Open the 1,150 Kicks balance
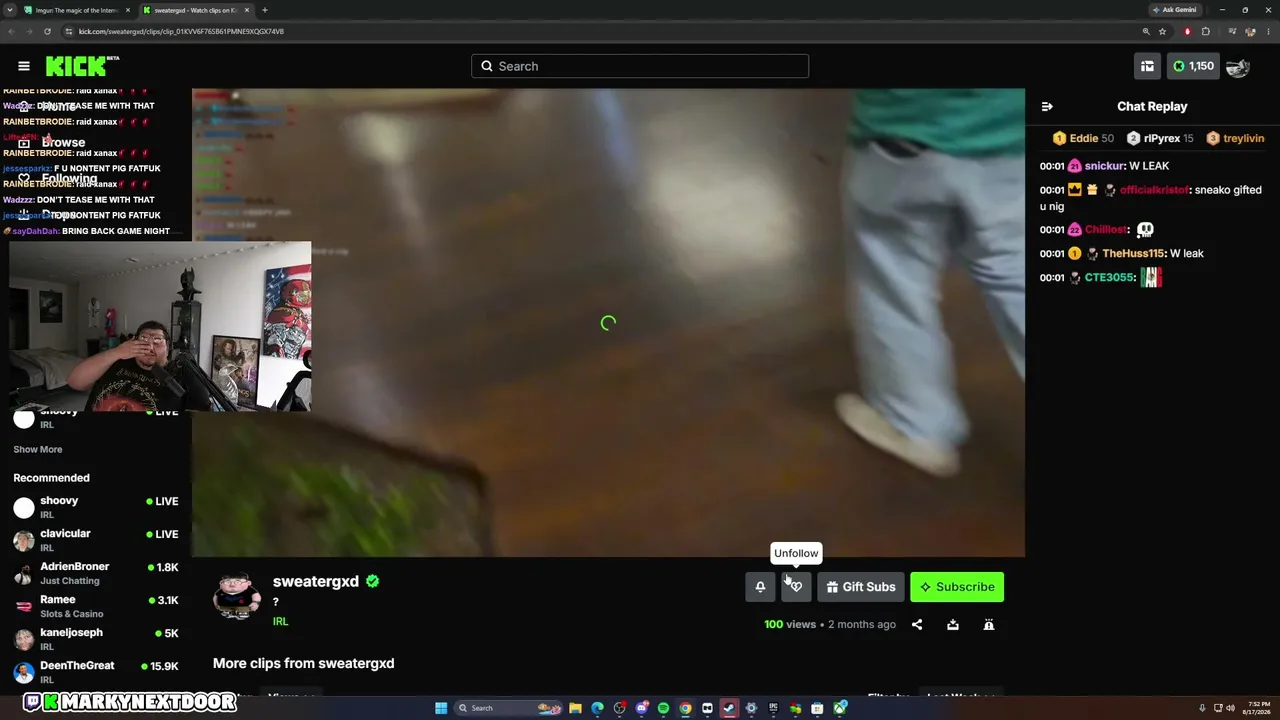The image size is (1280, 720). point(1193,66)
